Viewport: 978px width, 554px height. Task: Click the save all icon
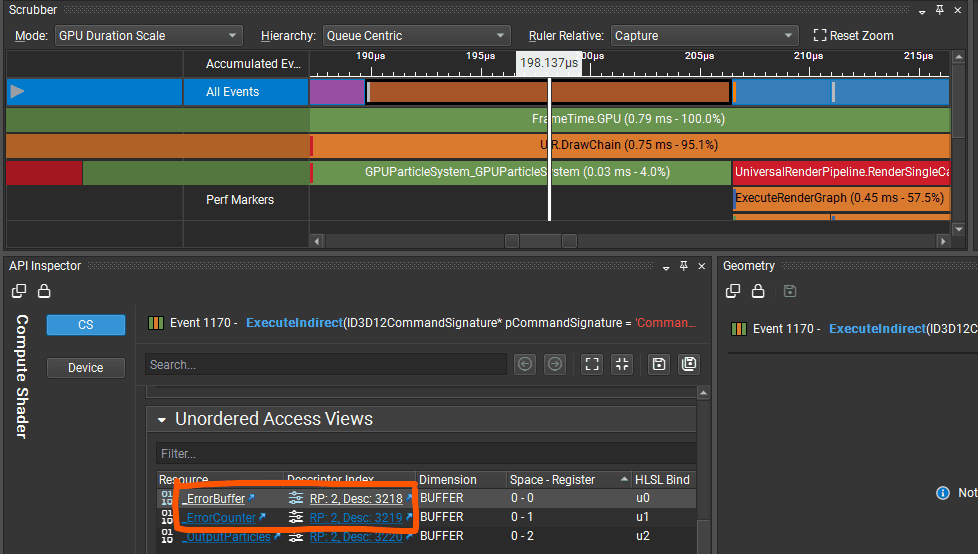click(x=689, y=364)
